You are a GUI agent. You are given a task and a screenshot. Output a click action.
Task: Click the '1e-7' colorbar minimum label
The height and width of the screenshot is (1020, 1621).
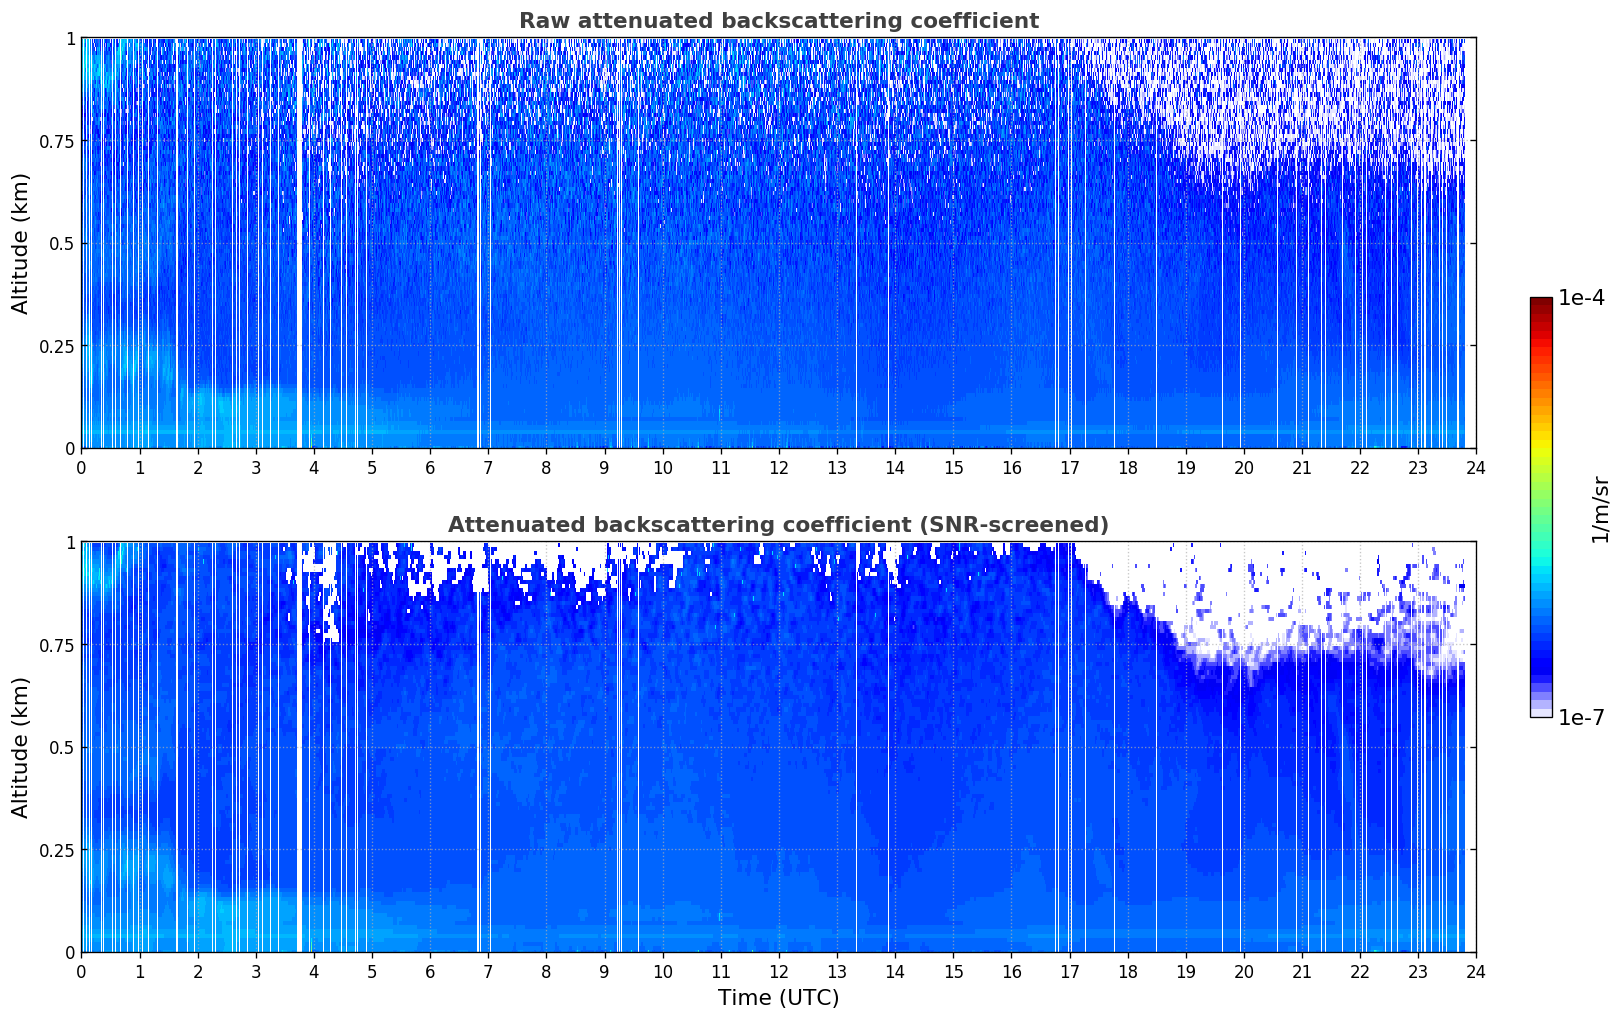point(1581,718)
